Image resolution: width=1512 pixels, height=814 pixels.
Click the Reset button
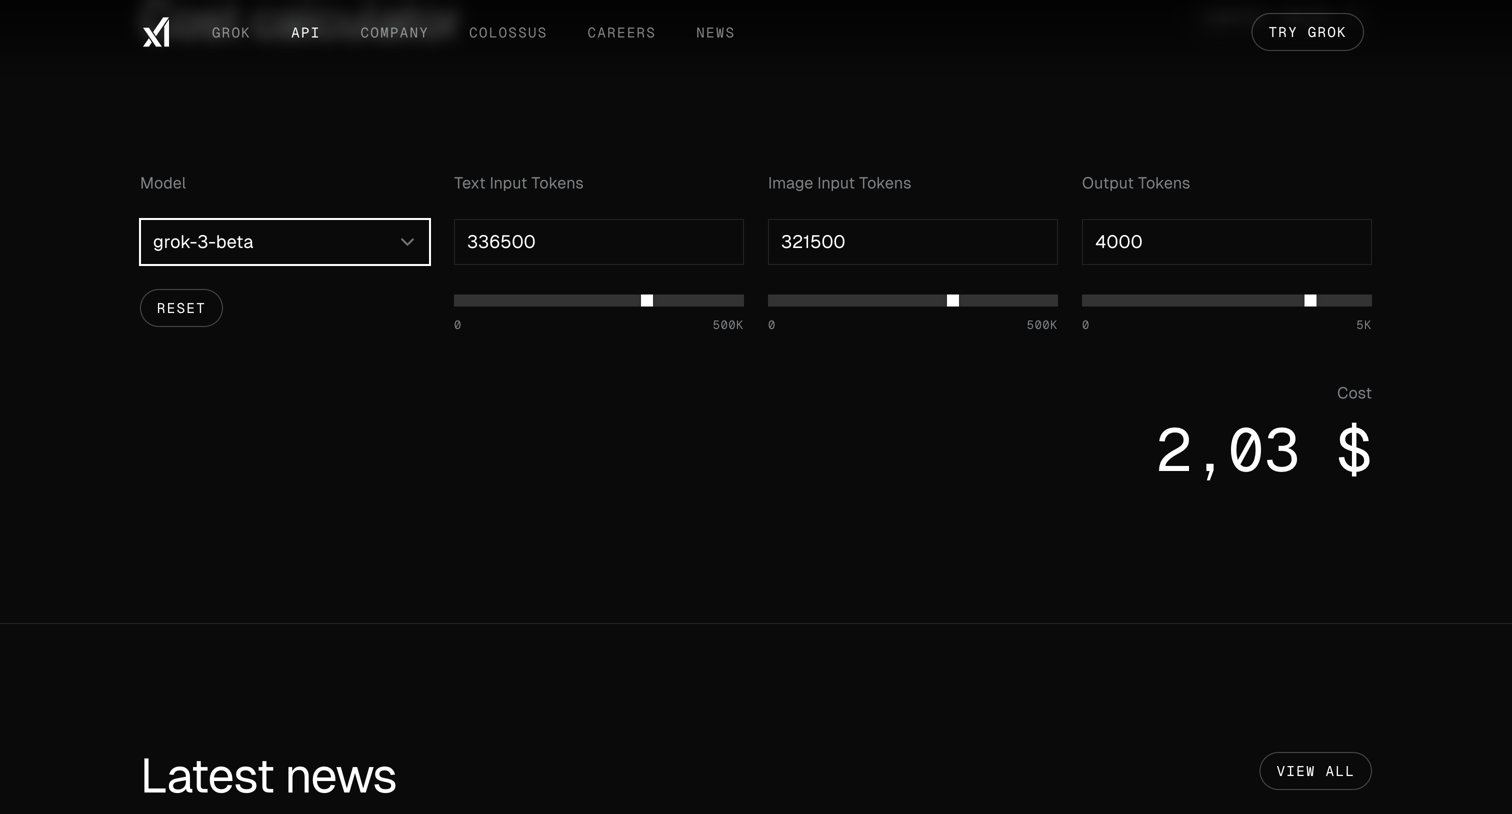tap(181, 308)
